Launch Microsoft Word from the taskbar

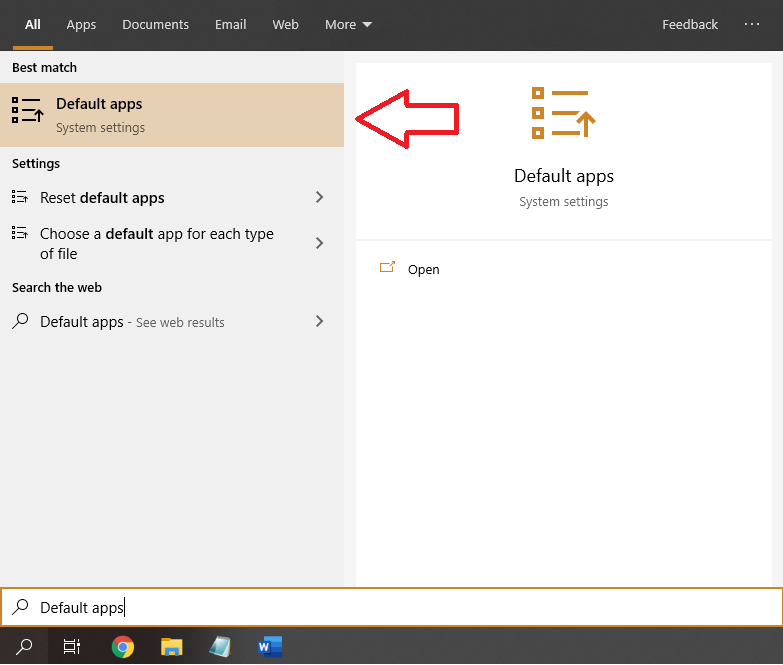269,647
